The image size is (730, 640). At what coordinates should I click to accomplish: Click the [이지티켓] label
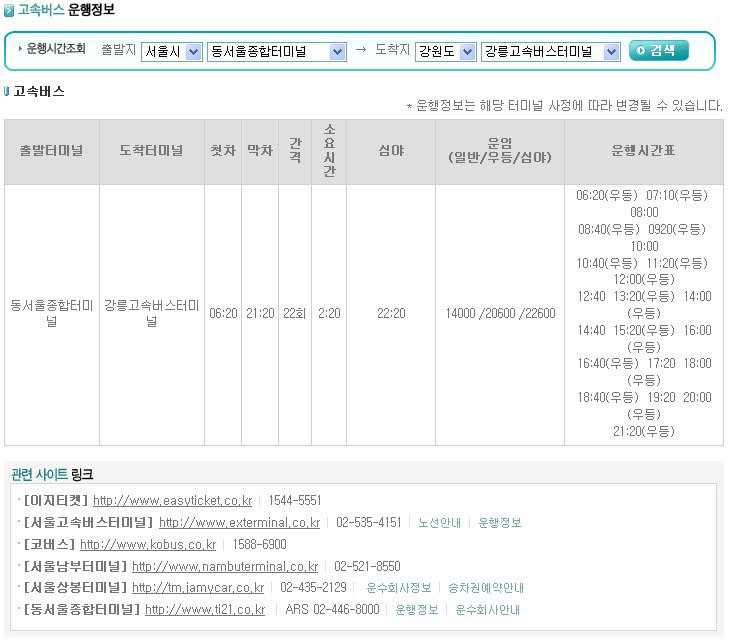tap(55, 500)
